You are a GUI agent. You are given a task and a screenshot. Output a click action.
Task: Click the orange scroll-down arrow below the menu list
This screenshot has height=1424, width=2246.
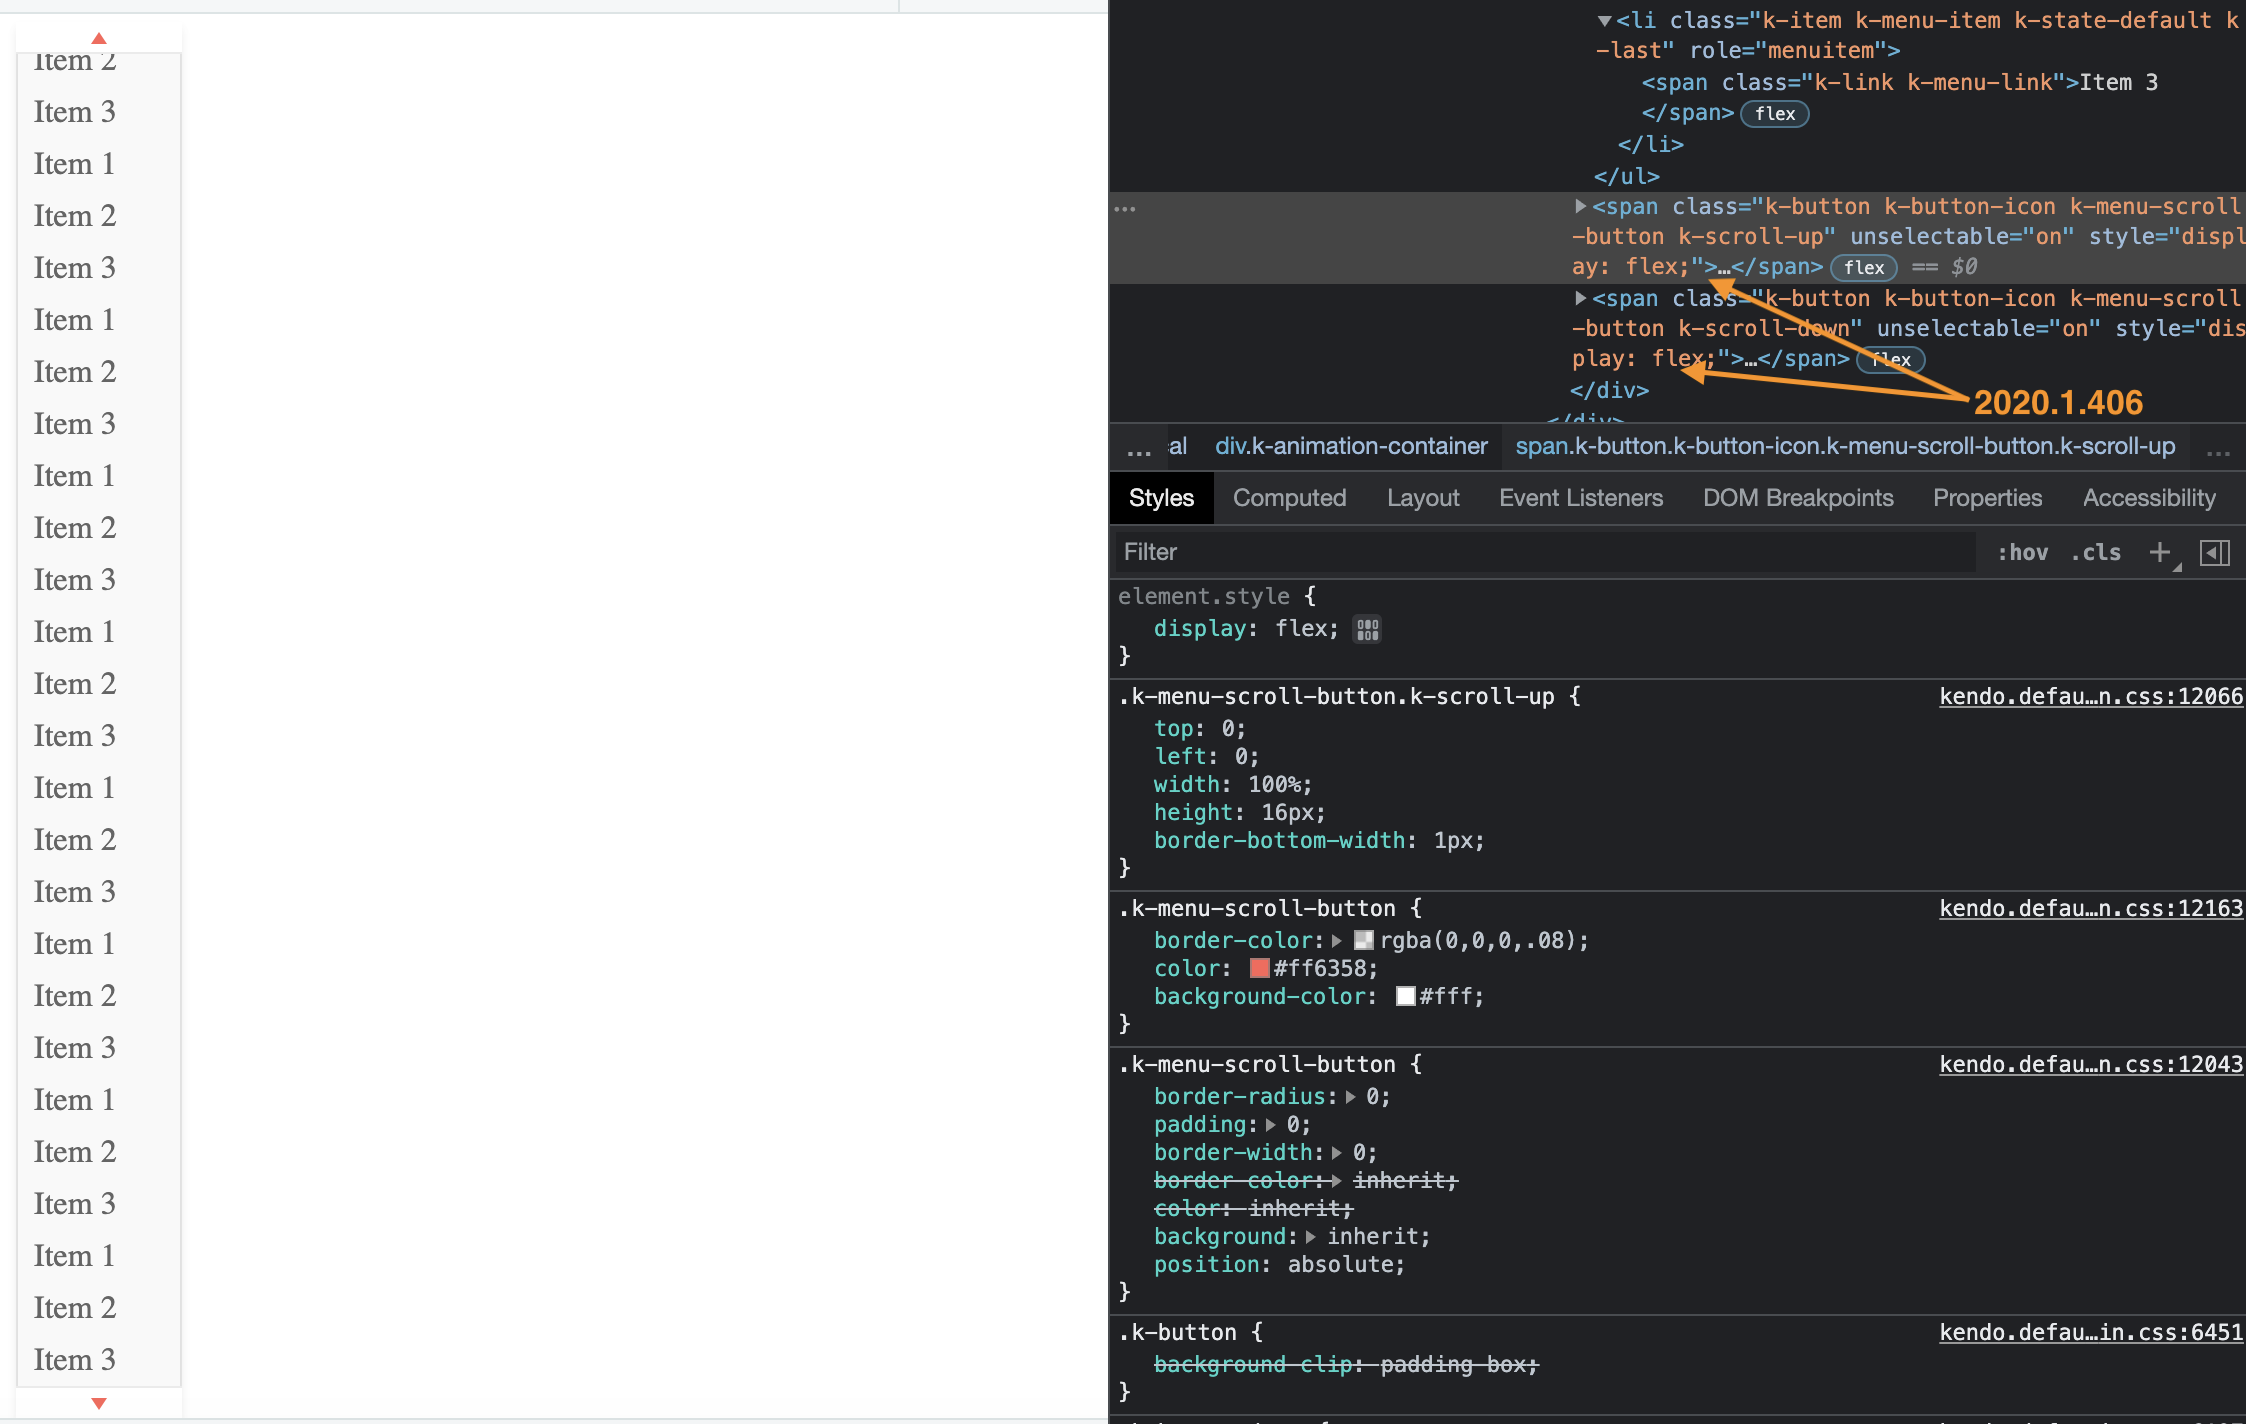[x=98, y=1404]
